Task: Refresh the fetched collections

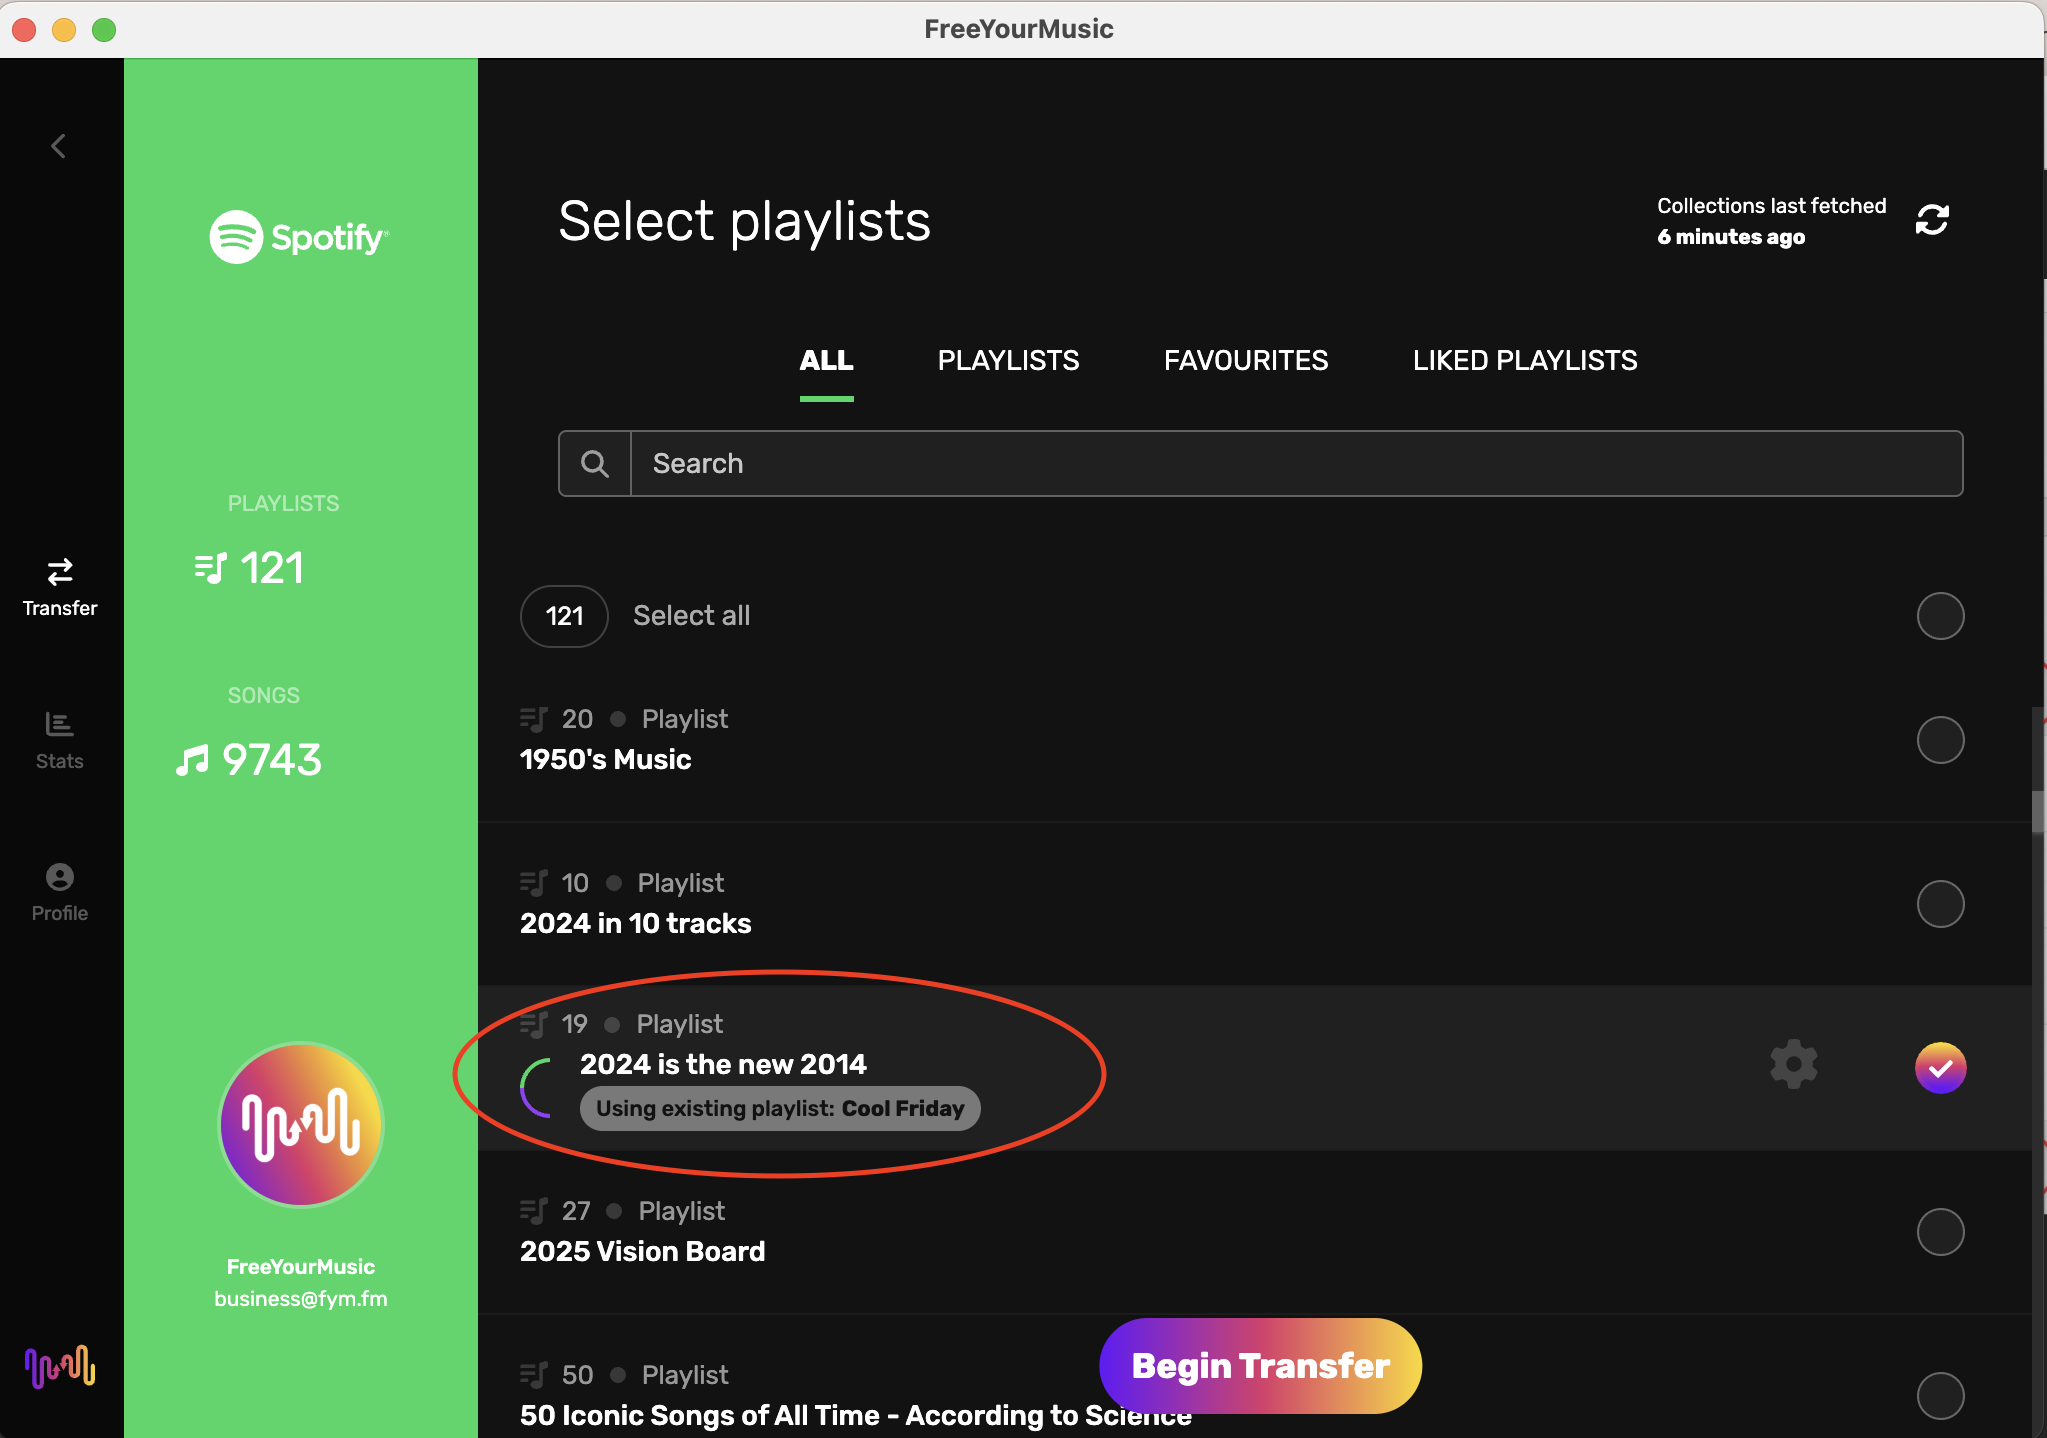Action: click(x=1931, y=220)
